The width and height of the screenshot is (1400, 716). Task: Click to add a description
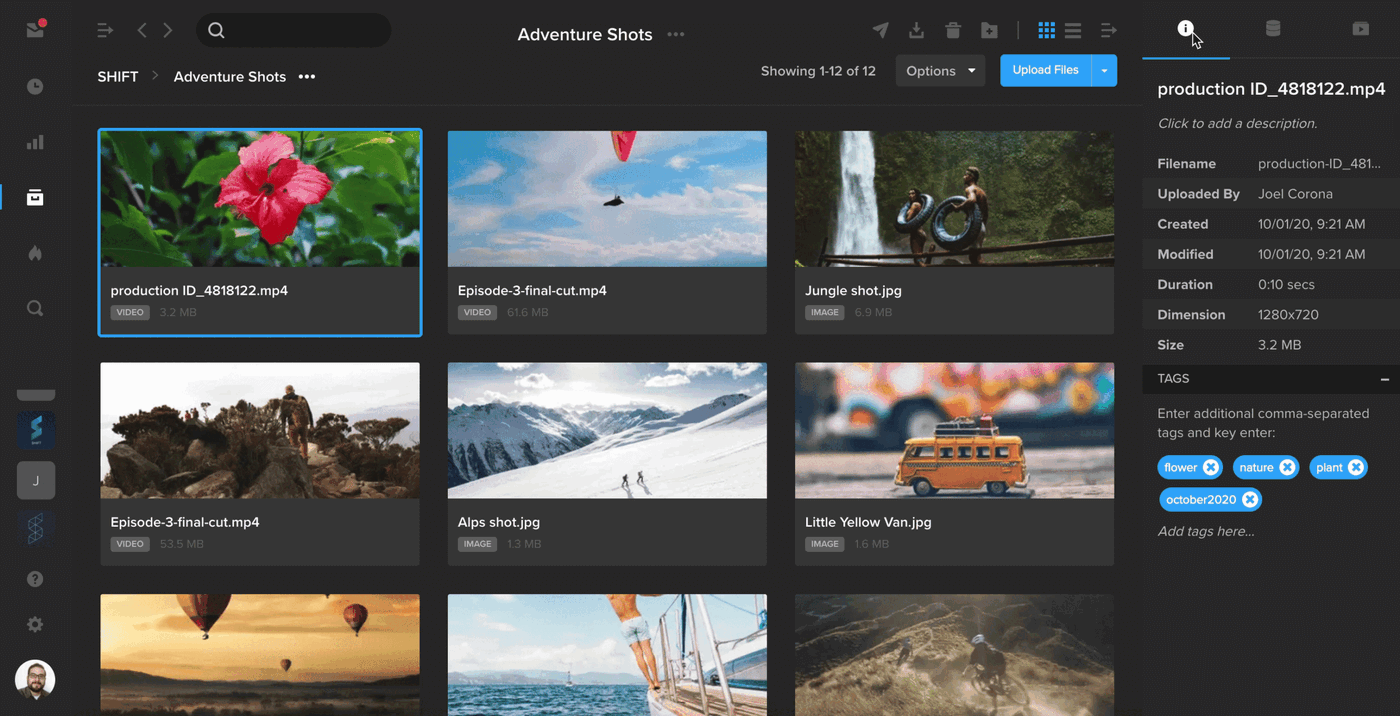pos(1237,123)
